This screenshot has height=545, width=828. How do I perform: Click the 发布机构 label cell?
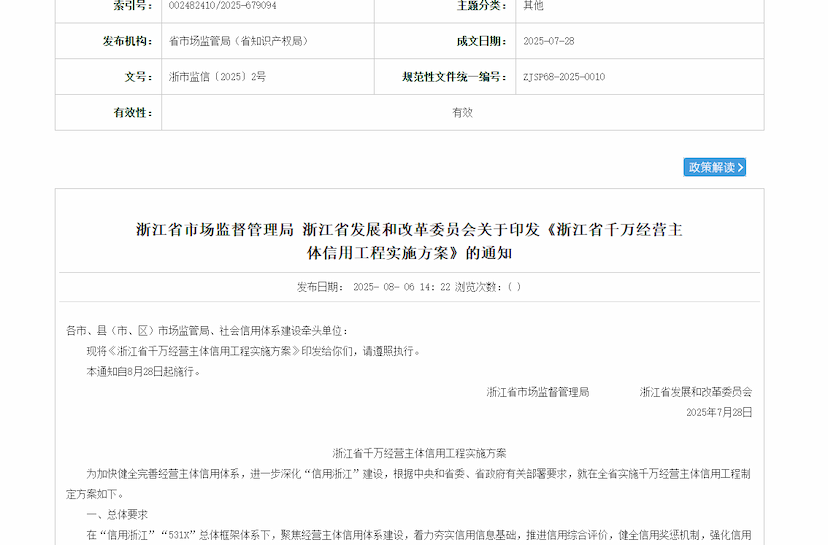point(127,41)
